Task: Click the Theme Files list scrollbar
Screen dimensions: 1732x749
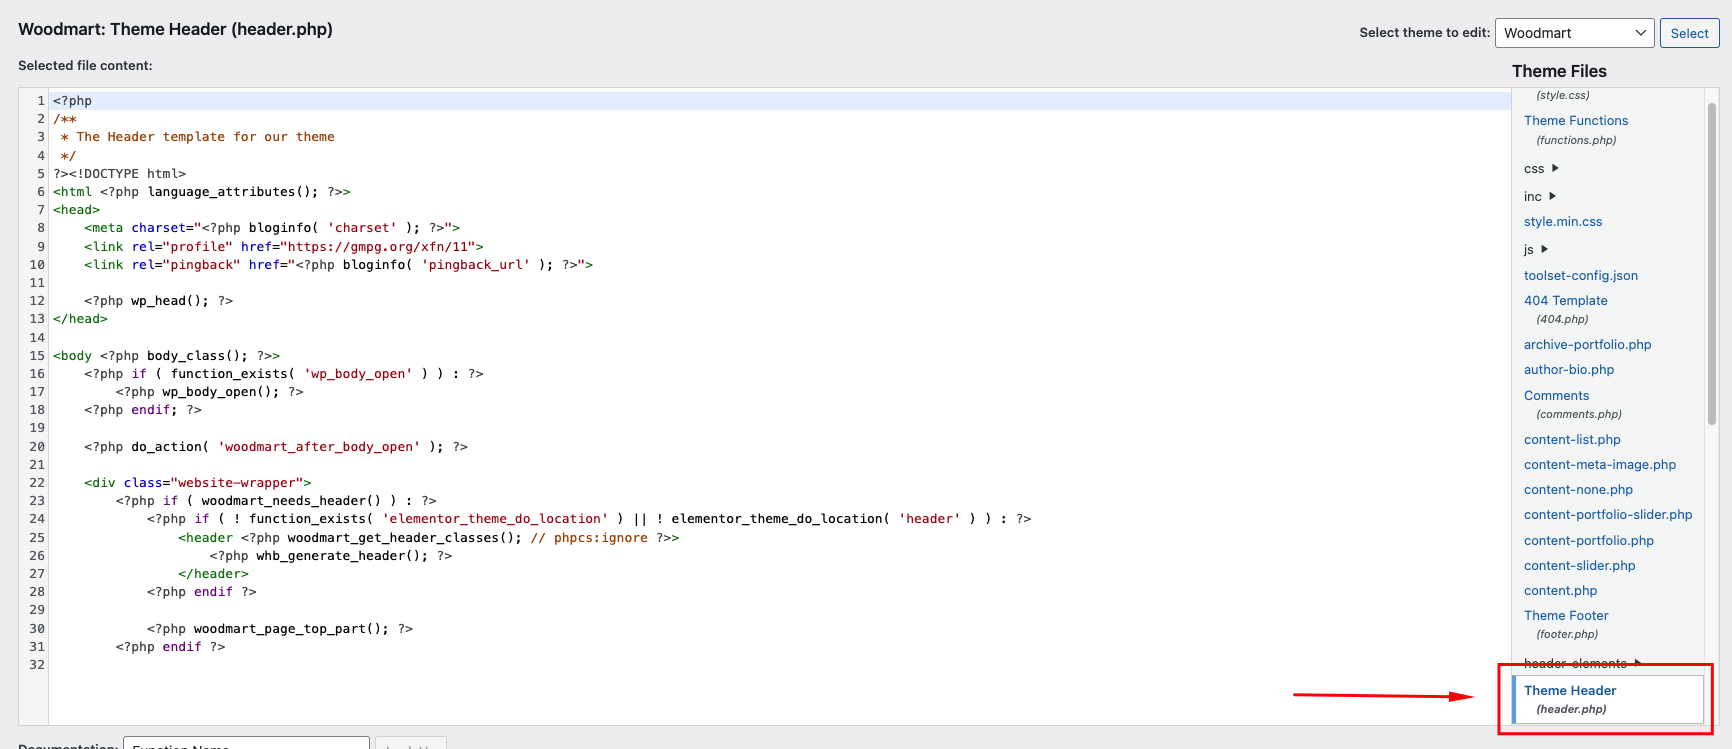Action: tap(1711, 264)
